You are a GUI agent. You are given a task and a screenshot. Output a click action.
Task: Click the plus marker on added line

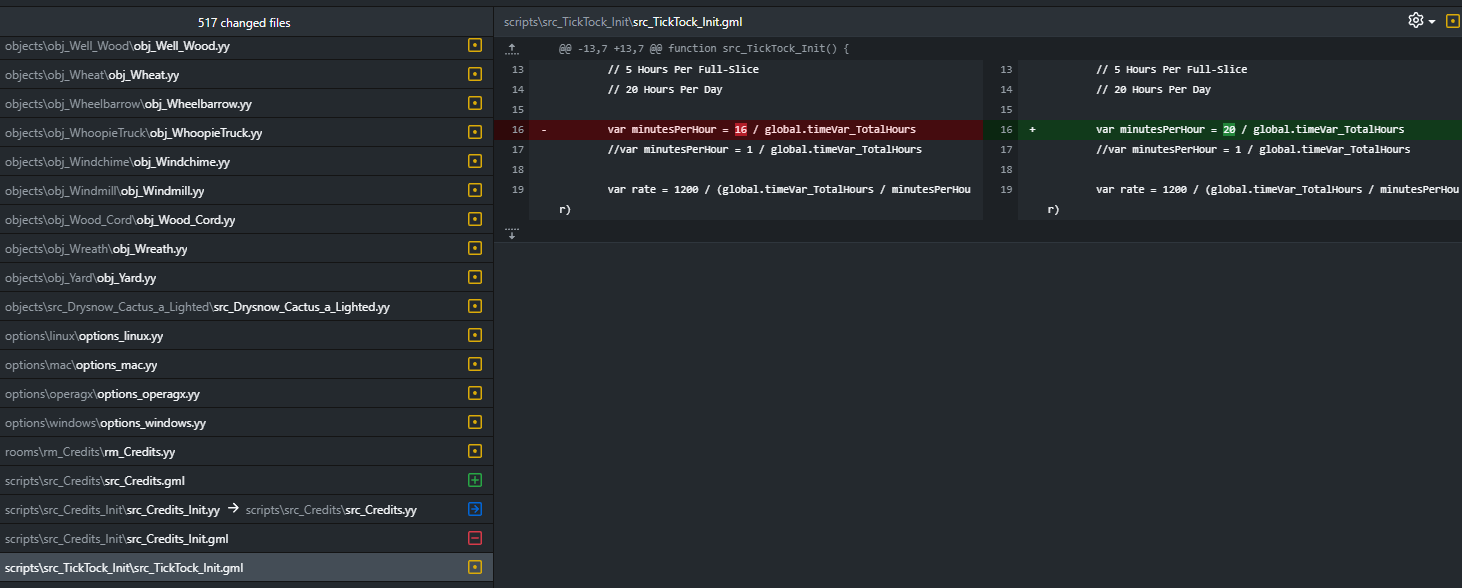click(x=1032, y=129)
